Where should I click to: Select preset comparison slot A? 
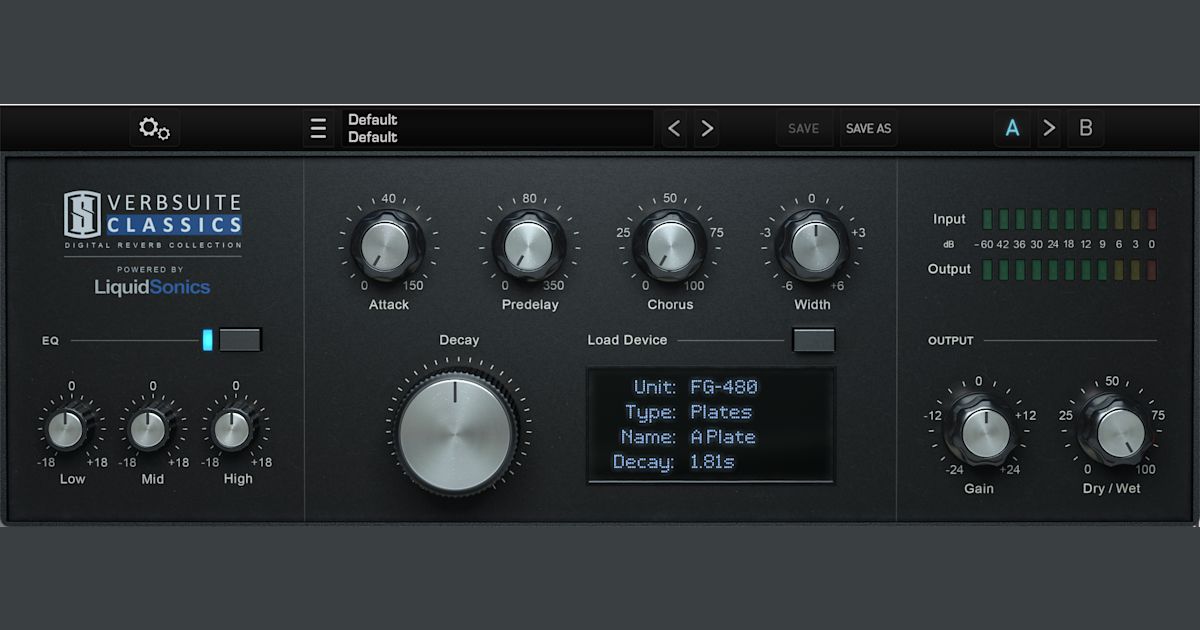pyautogui.click(x=1012, y=128)
